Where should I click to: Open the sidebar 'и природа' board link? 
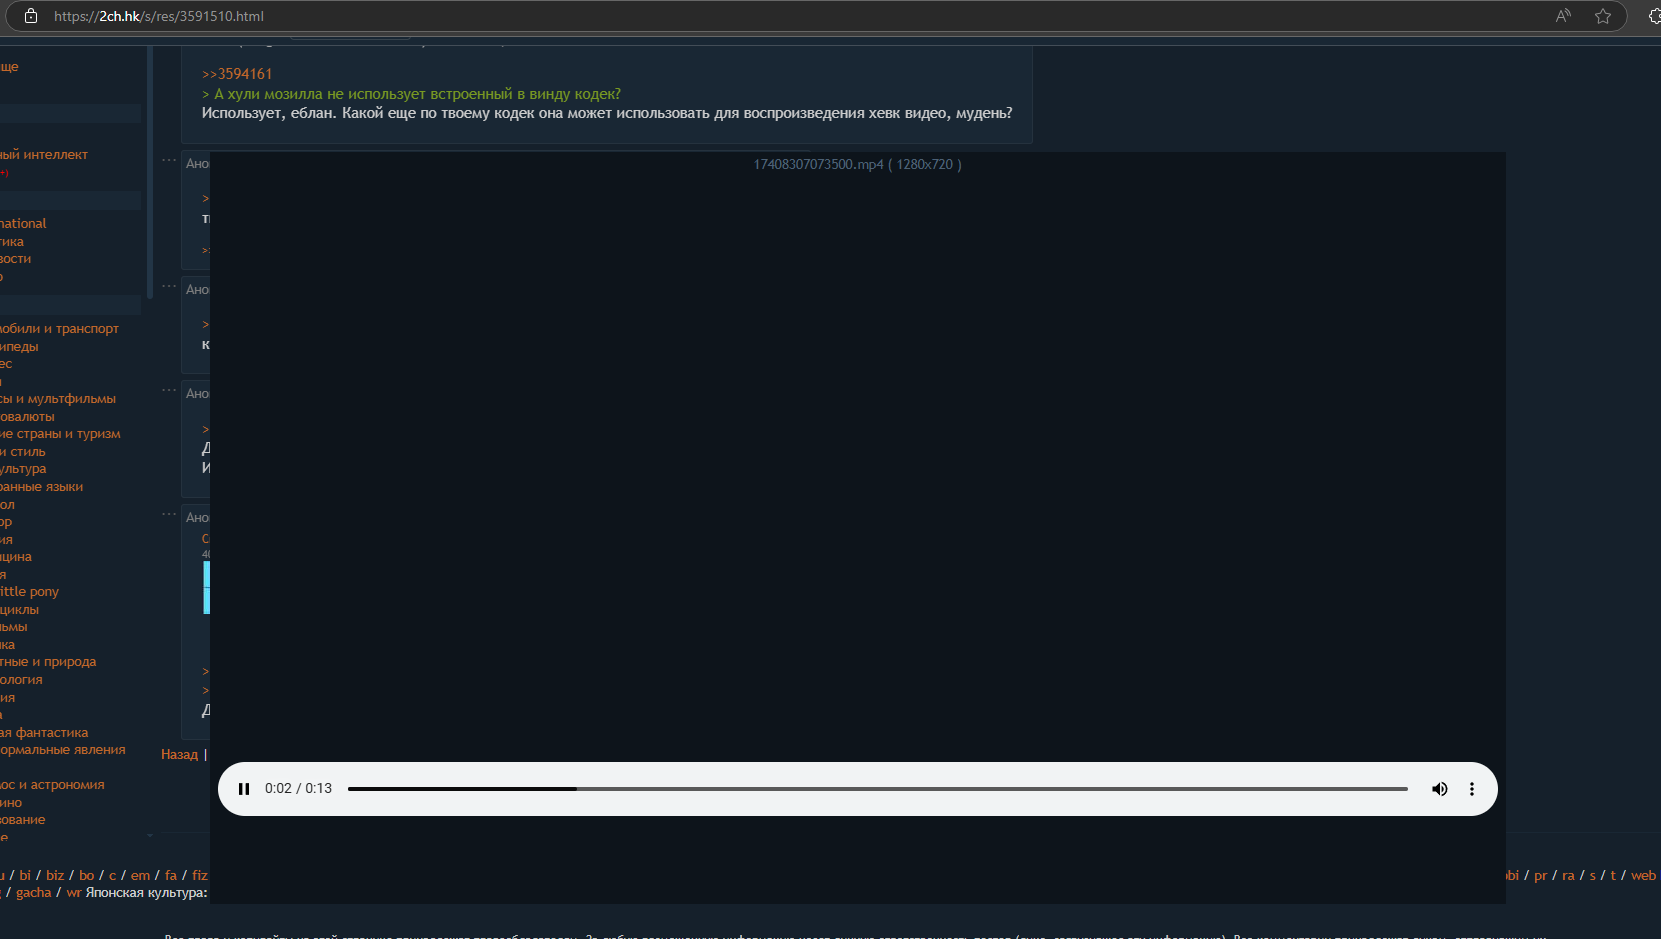pyautogui.click(x=48, y=662)
